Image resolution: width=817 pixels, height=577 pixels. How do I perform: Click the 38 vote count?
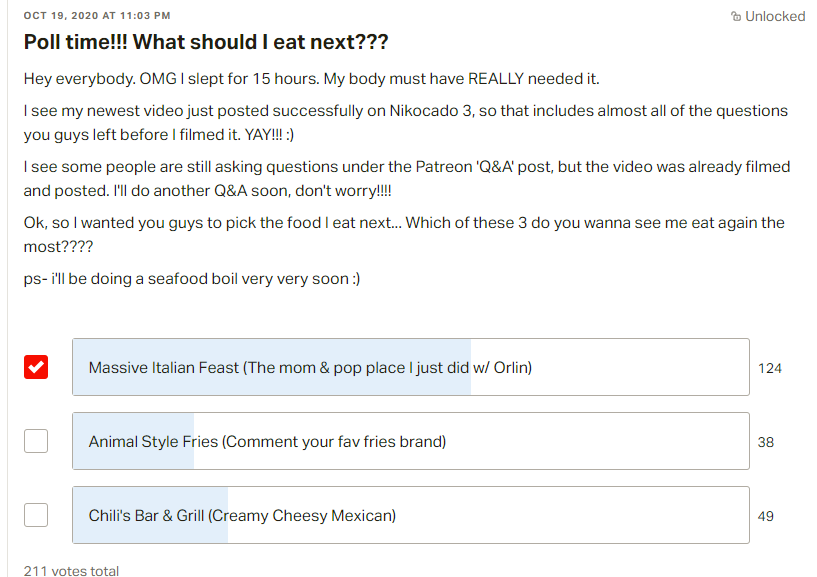tap(765, 442)
